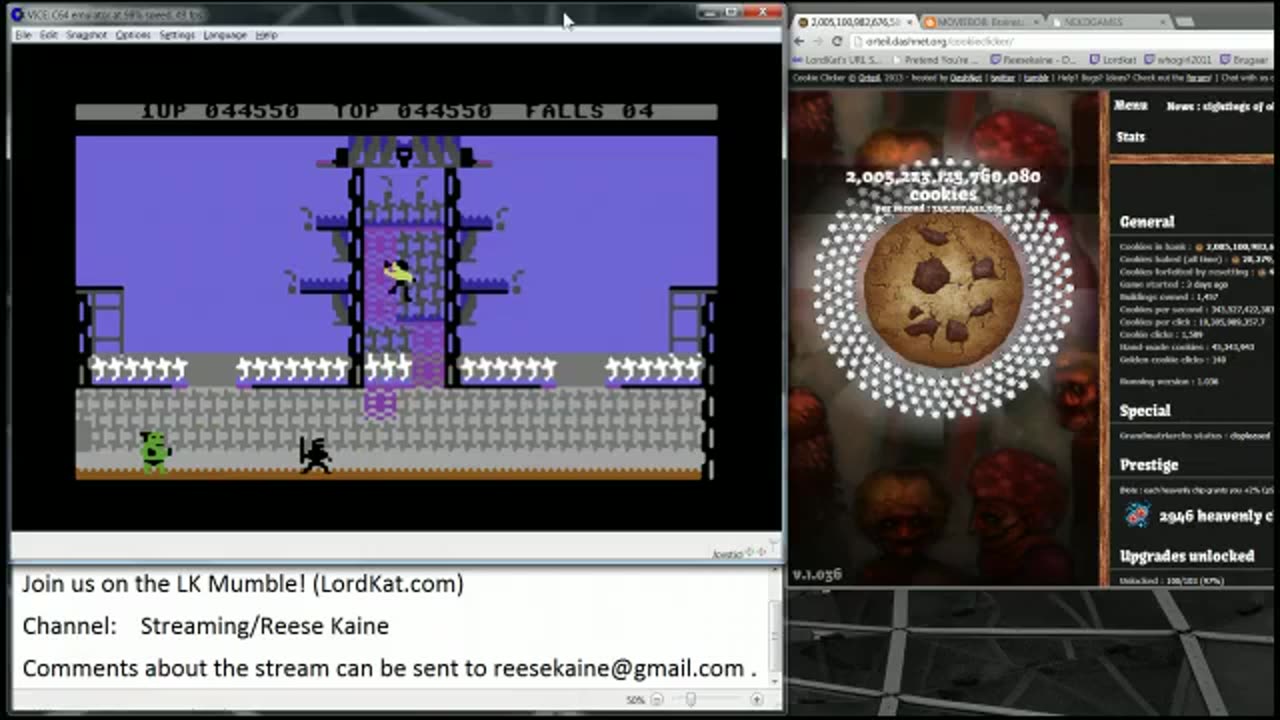This screenshot has width=1280, height=720.
Task: Reload the Cookie Clicker page
Action: [837, 42]
